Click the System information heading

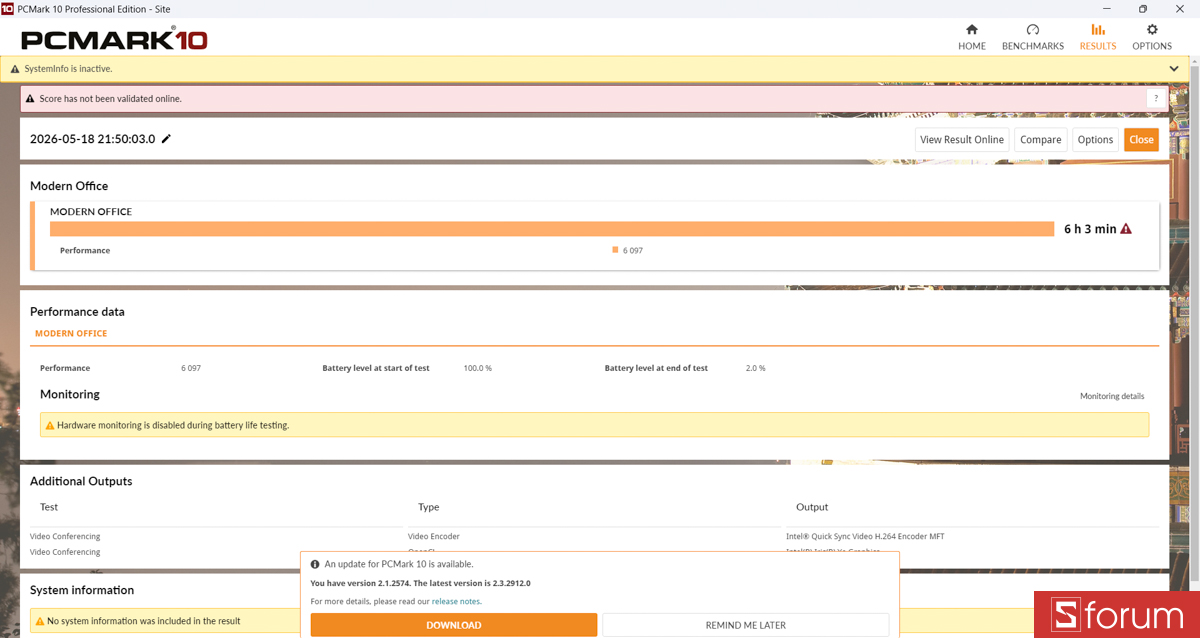(x=82, y=590)
